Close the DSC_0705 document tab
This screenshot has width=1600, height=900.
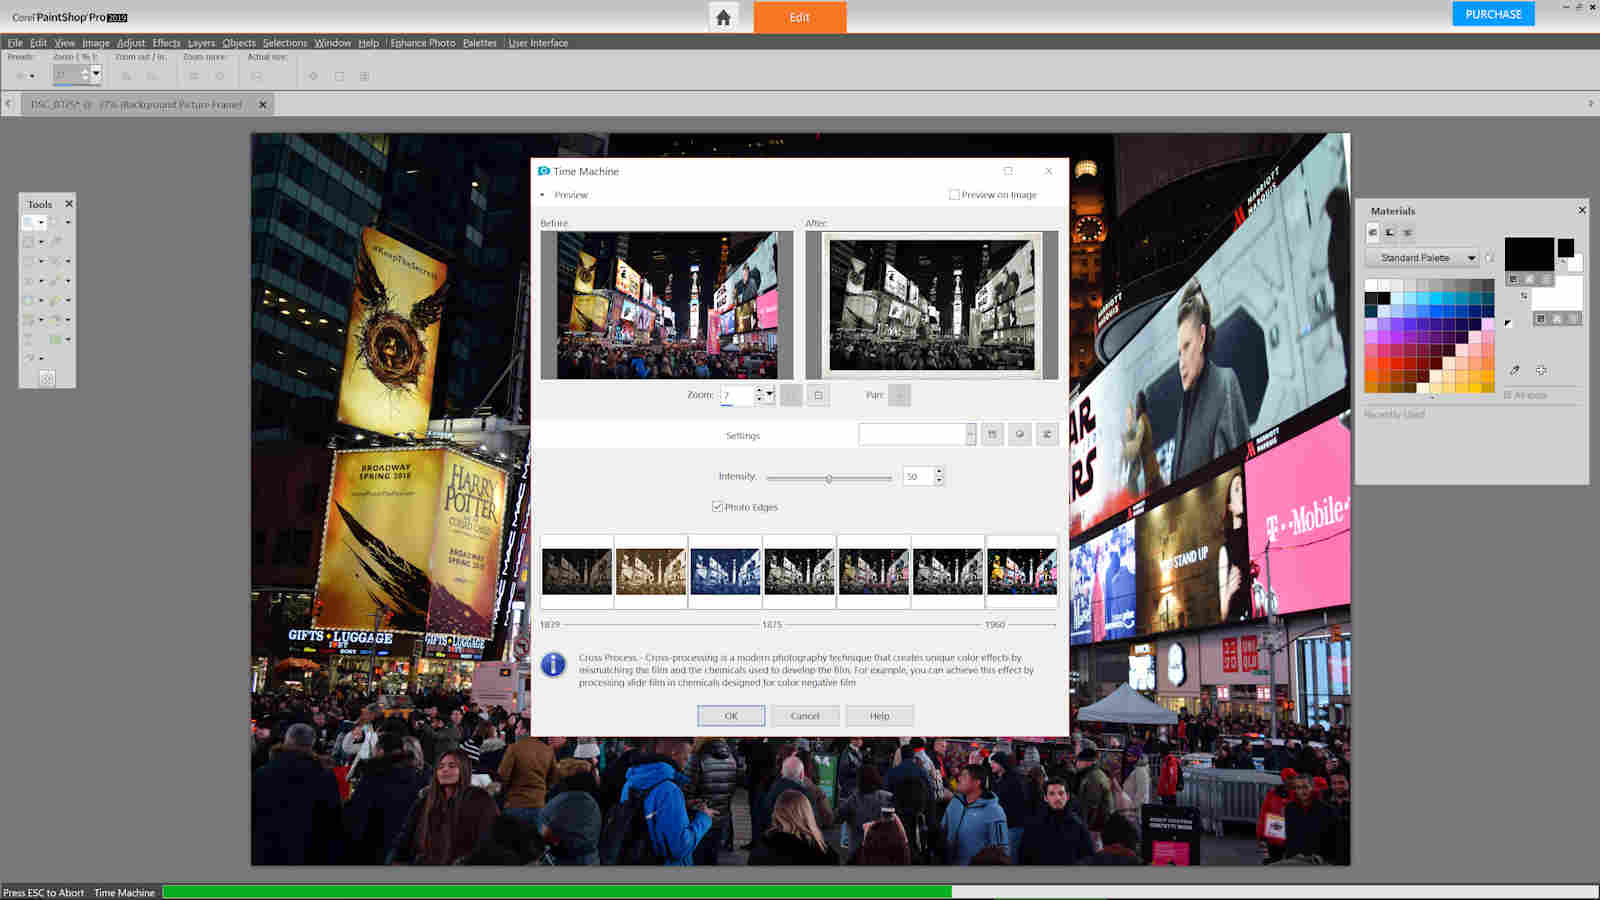coord(263,104)
